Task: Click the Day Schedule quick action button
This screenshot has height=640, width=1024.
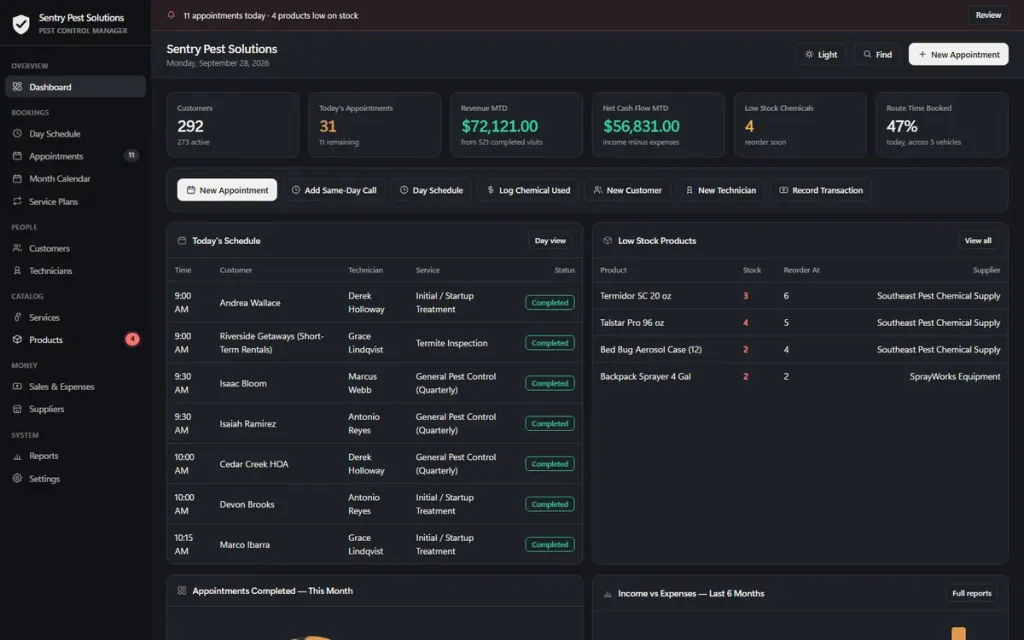Action: (x=431, y=190)
